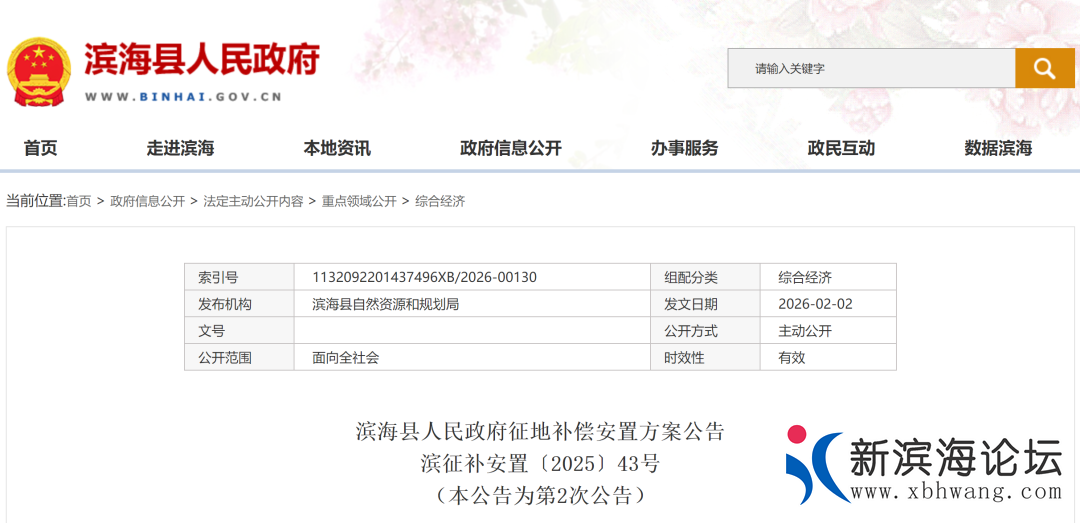Go to 重点领域公开 breadcrumb link
Screen dimensions: 1080x523
[x=359, y=201]
